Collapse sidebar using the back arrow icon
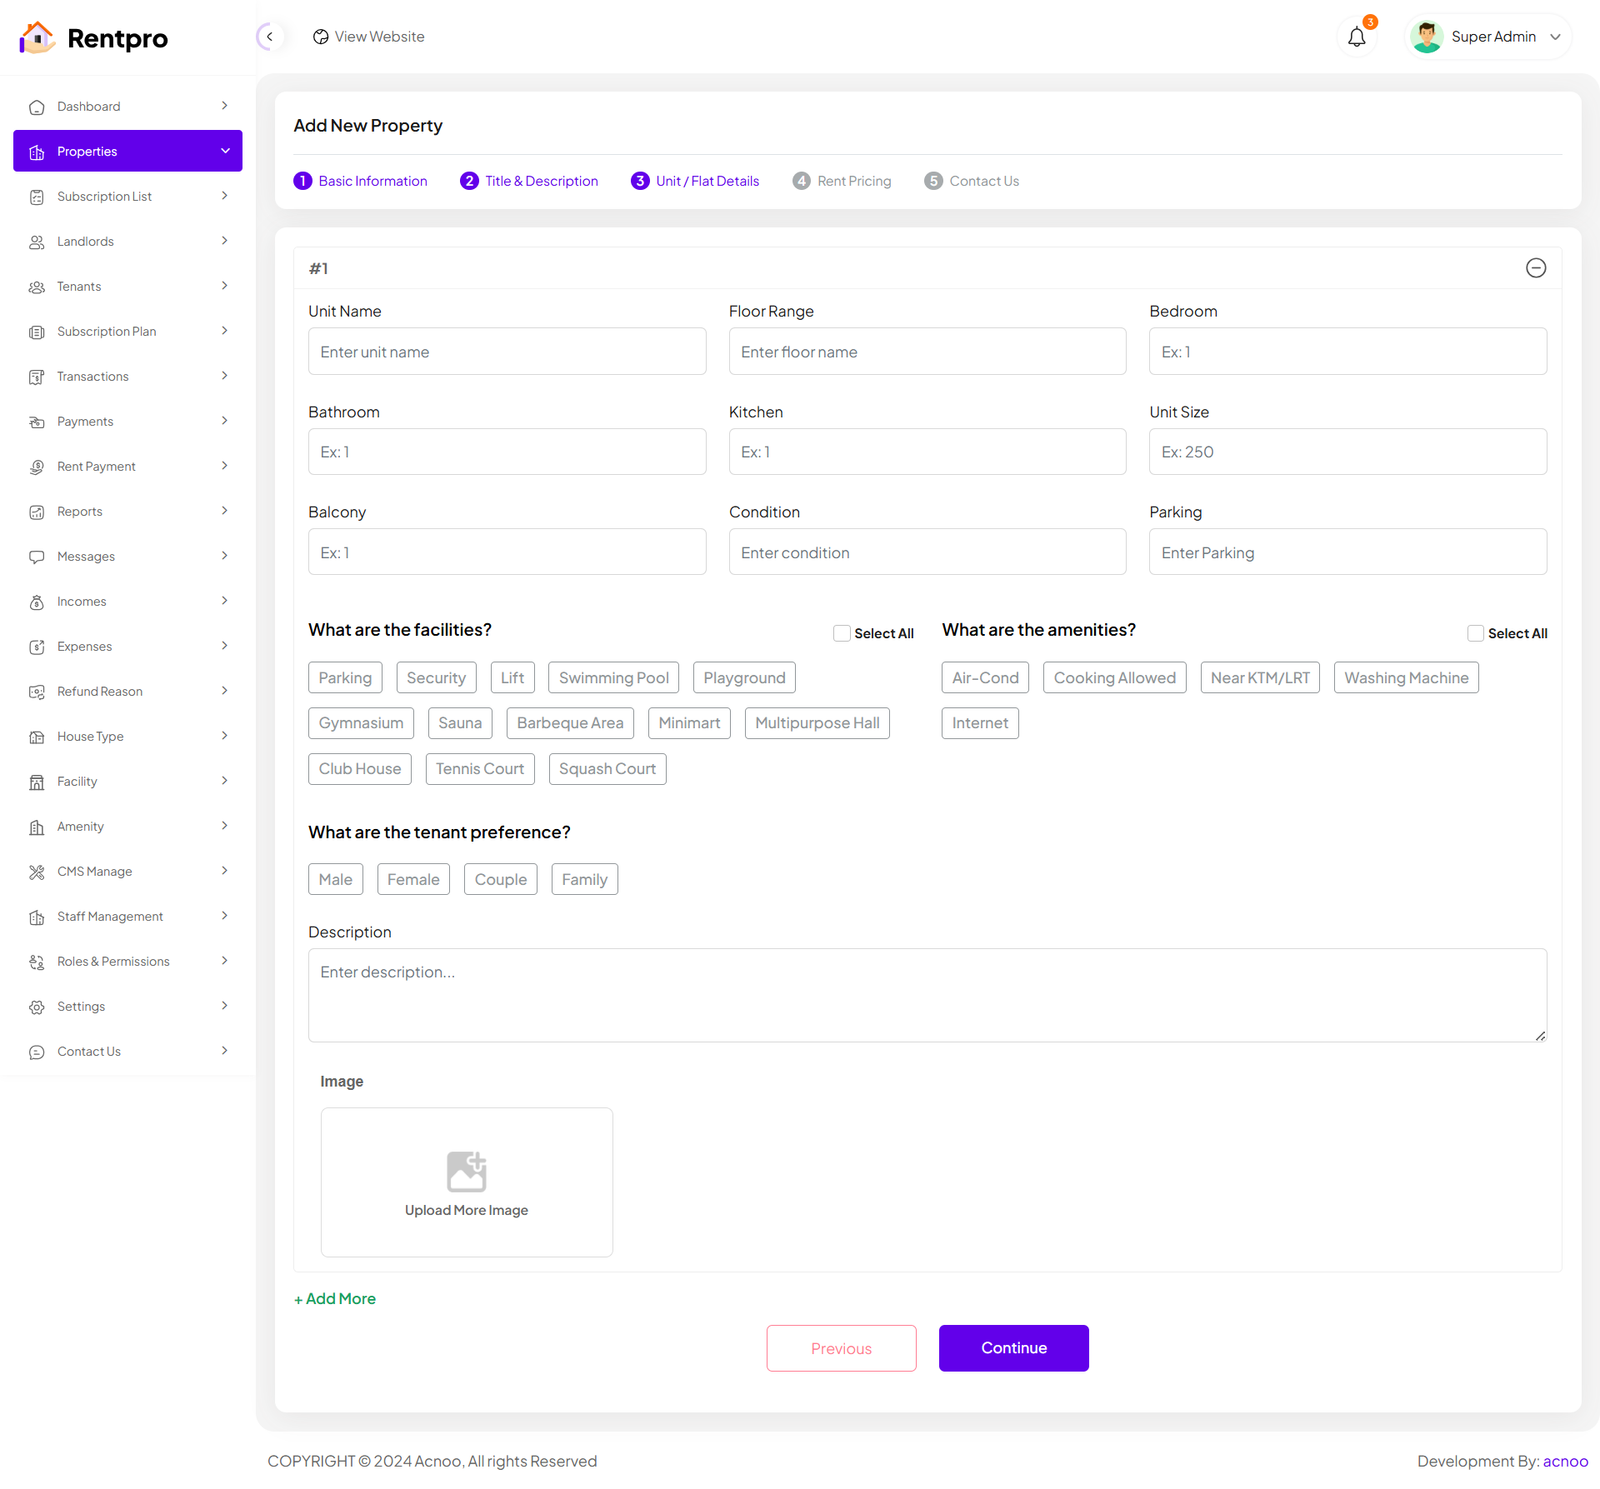 [x=269, y=37]
